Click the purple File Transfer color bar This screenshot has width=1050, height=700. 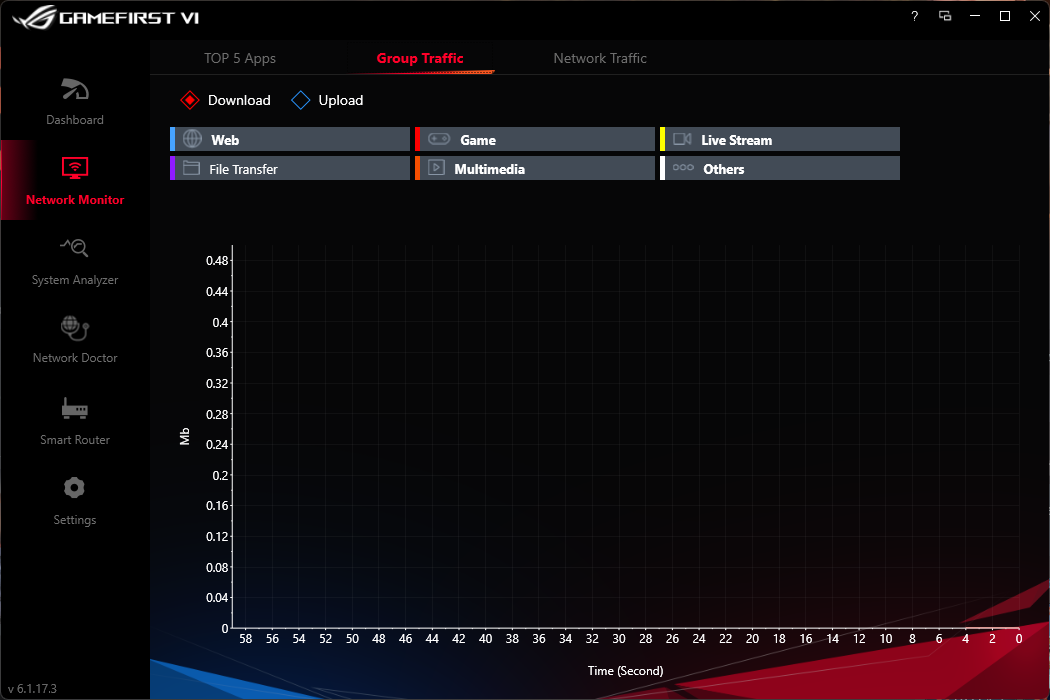coord(173,168)
